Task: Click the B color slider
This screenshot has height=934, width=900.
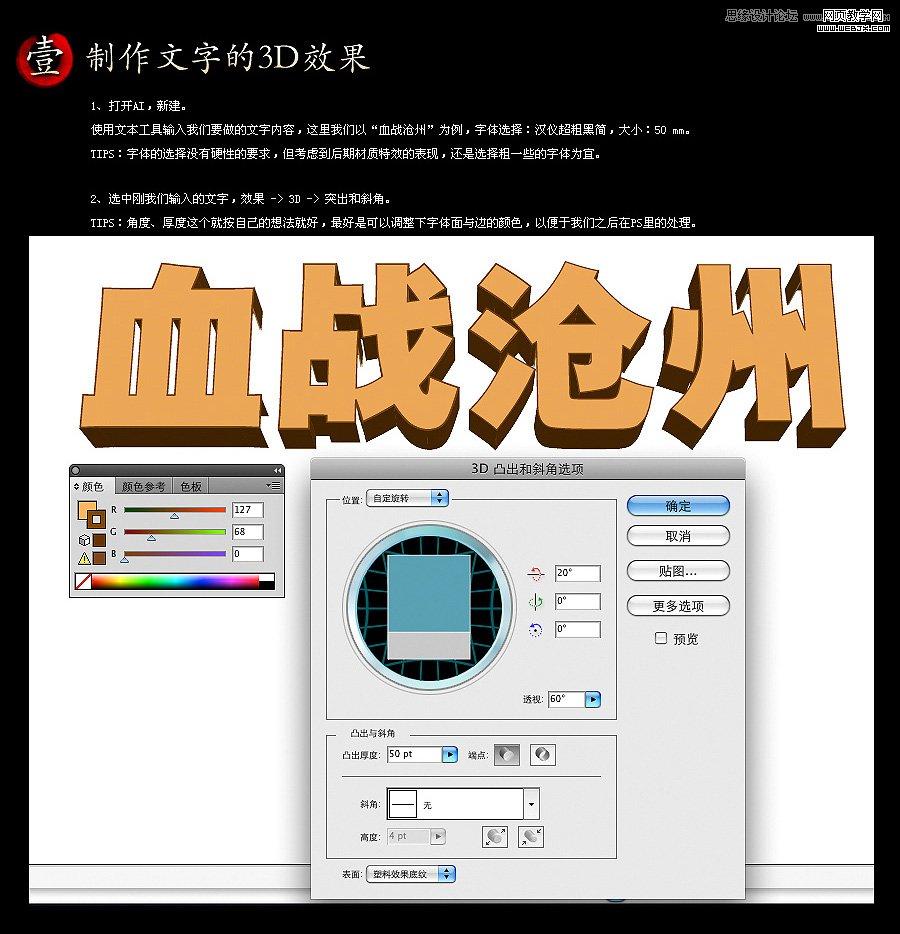Action: point(175,554)
